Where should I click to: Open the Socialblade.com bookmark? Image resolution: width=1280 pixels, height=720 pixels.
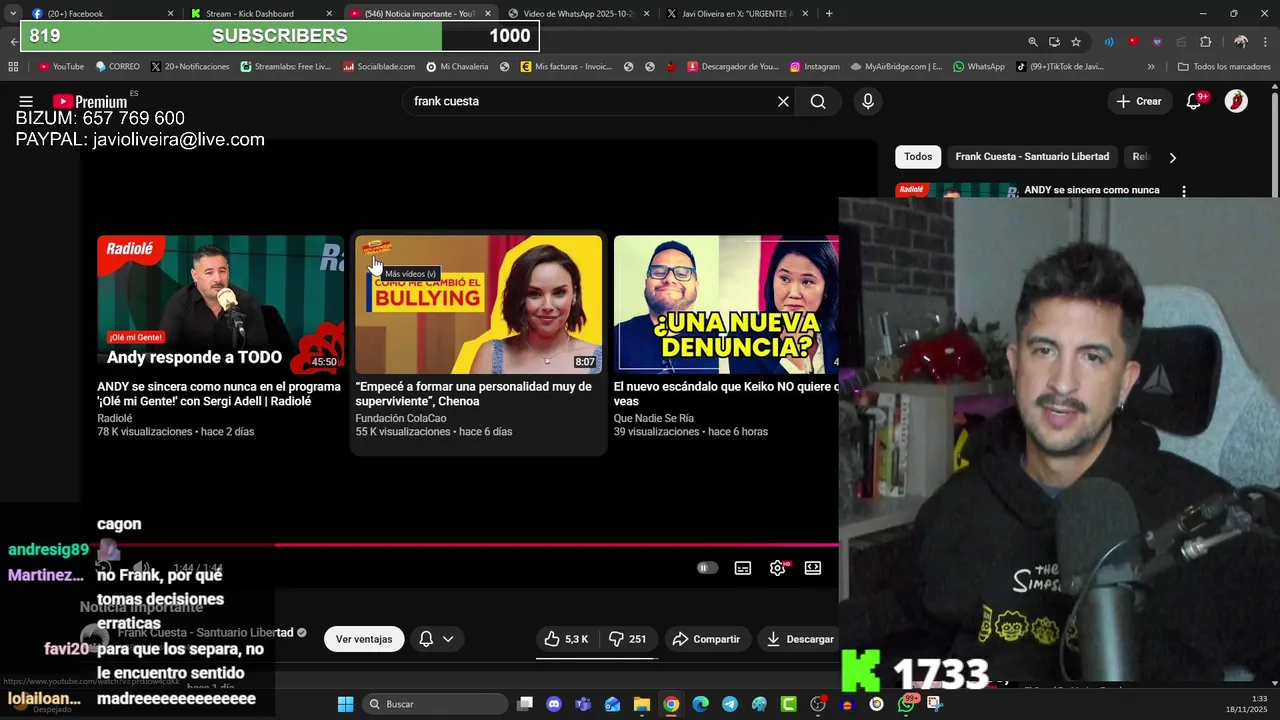point(379,67)
